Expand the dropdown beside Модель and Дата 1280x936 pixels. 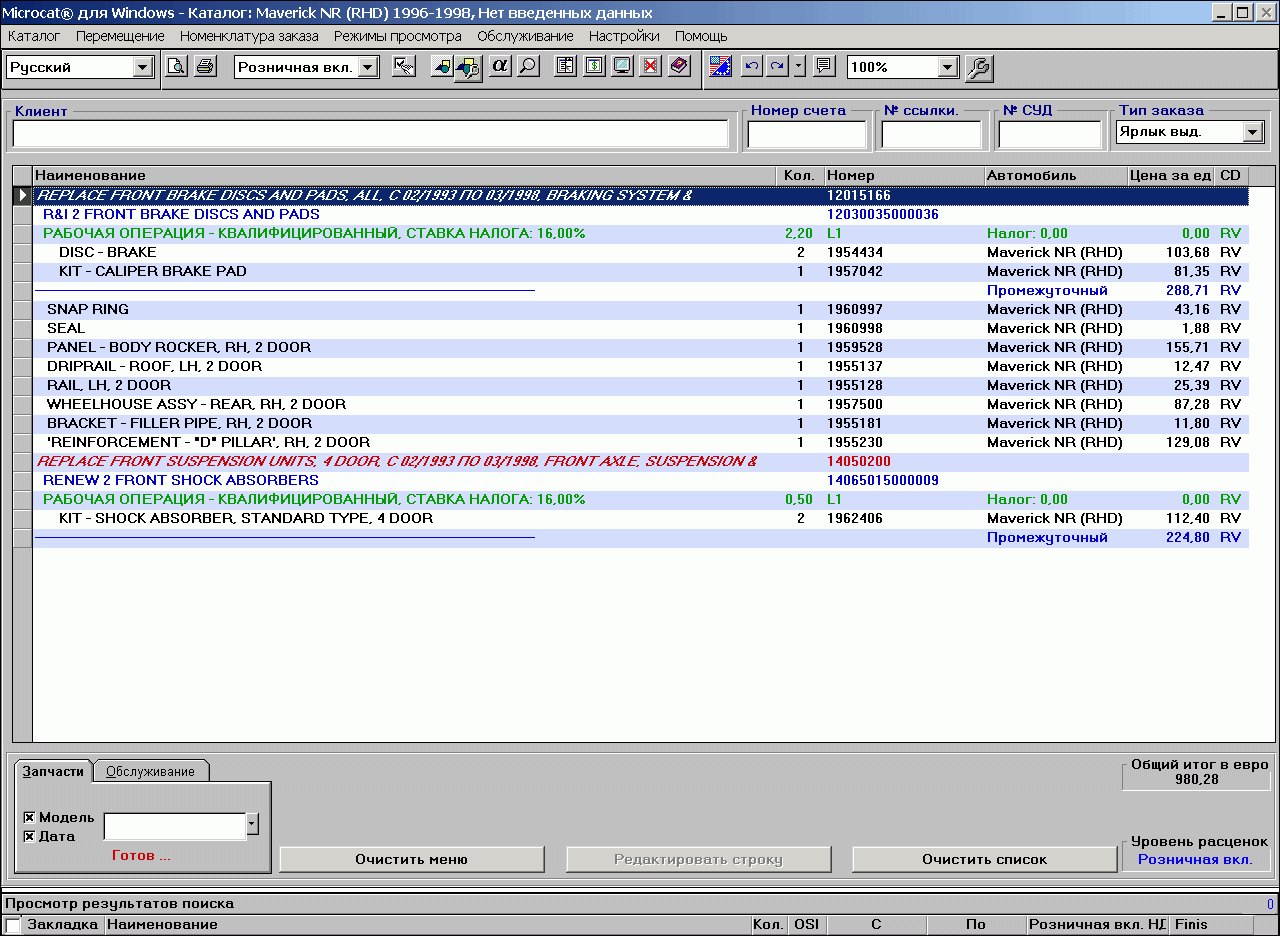pos(252,824)
